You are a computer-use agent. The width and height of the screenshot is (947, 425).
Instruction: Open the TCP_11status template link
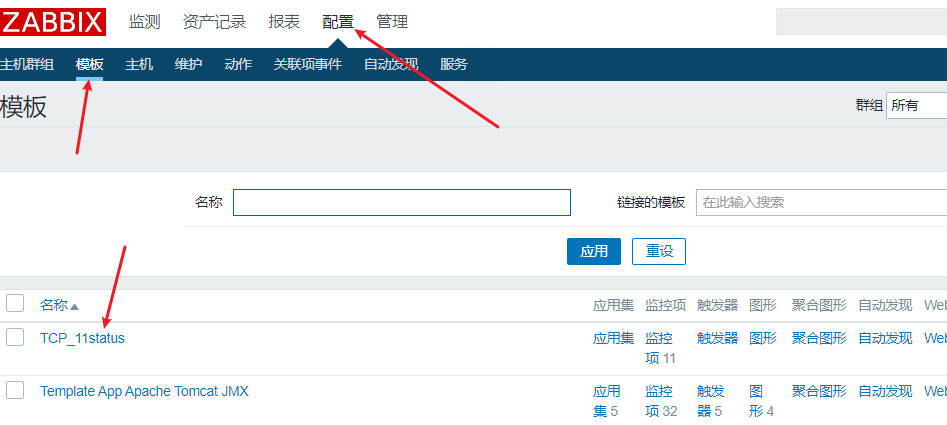(82, 338)
